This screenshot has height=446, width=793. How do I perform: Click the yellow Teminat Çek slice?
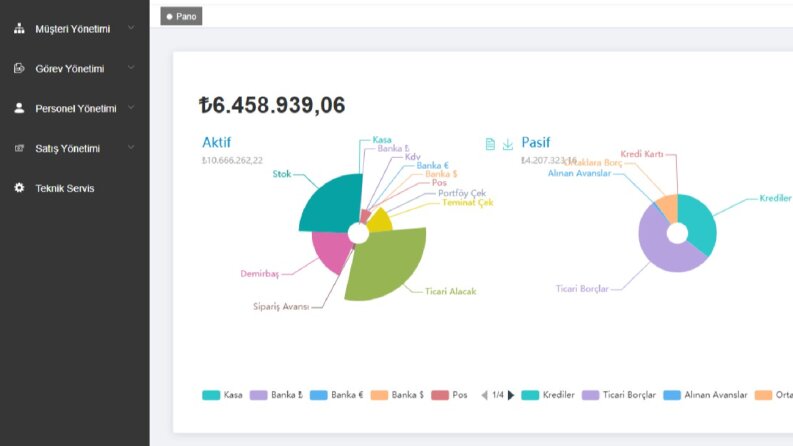(380, 221)
